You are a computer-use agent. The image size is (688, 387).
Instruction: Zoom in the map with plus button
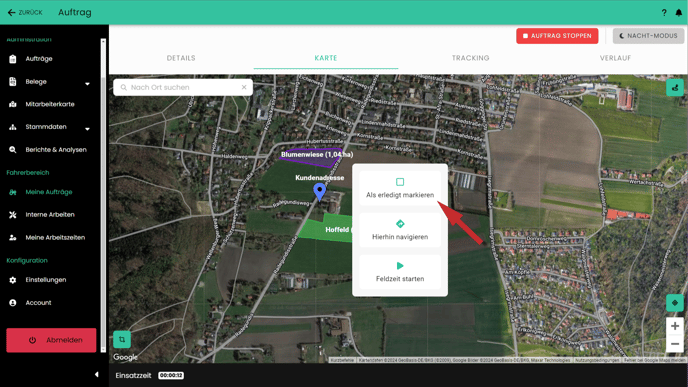pyautogui.click(x=674, y=326)
